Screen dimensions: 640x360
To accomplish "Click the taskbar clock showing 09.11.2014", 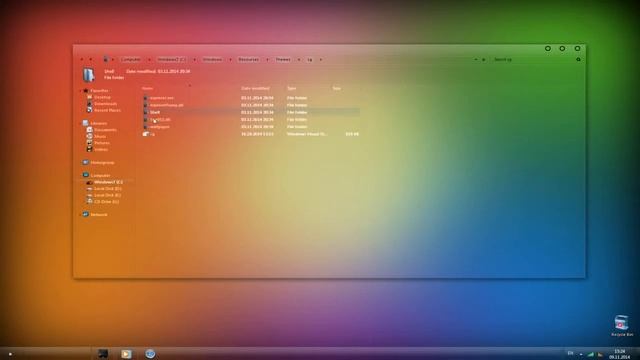I will point(620,354).
